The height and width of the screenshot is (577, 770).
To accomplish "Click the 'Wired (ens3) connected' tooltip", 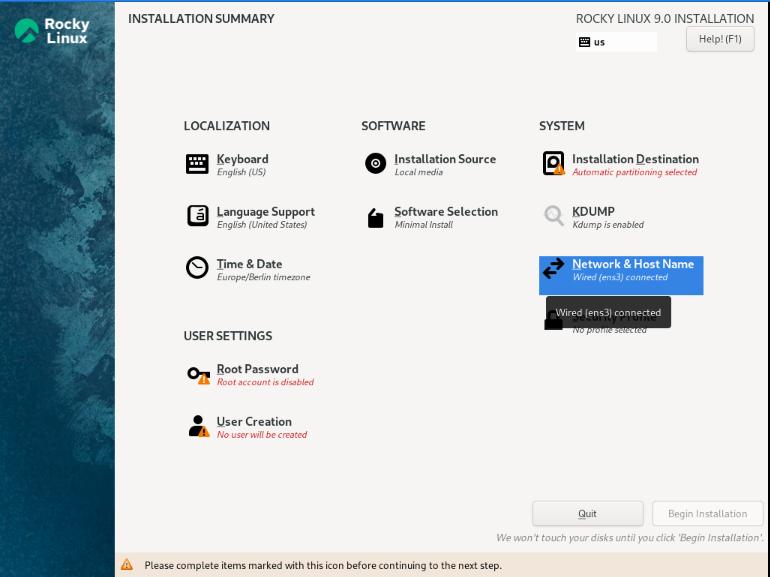I will (608, 312).
